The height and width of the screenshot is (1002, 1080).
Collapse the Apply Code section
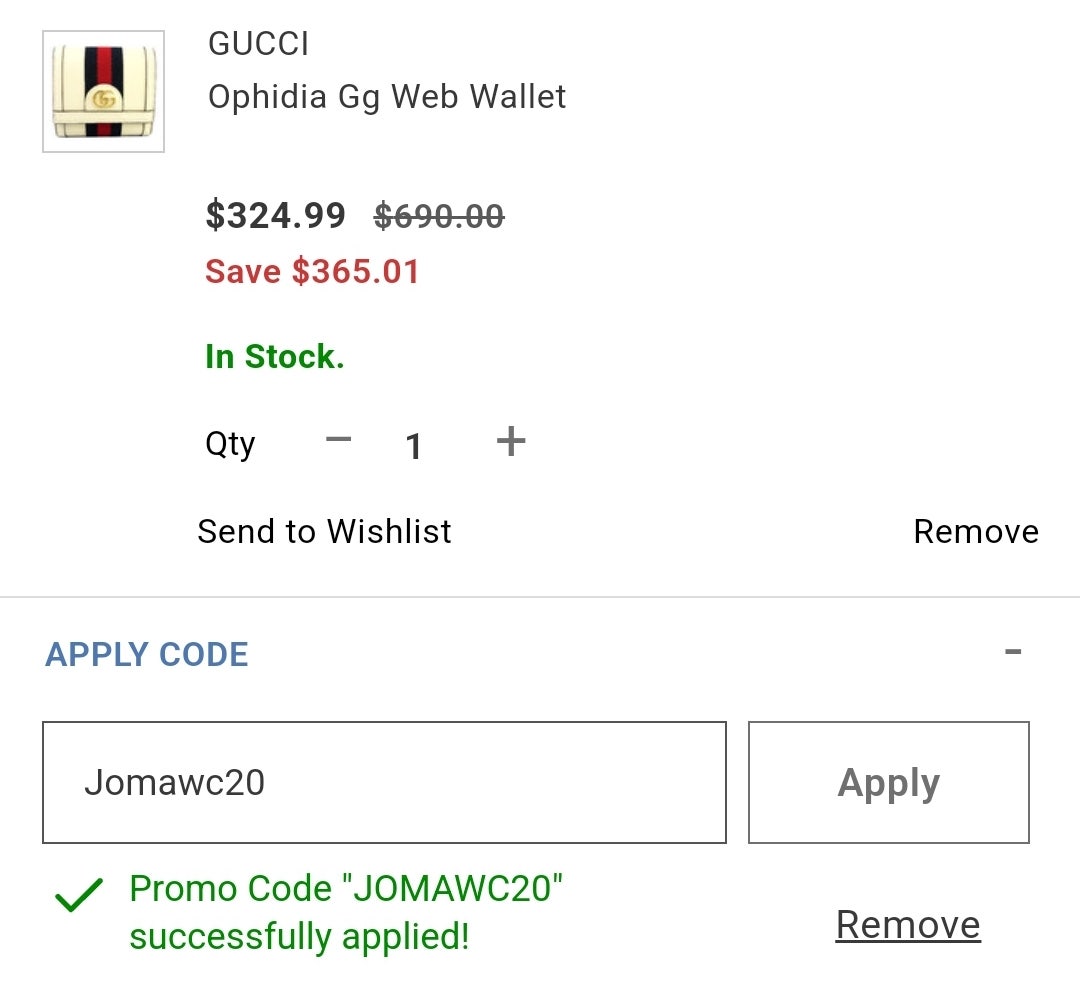click(x=1012, y=651)
